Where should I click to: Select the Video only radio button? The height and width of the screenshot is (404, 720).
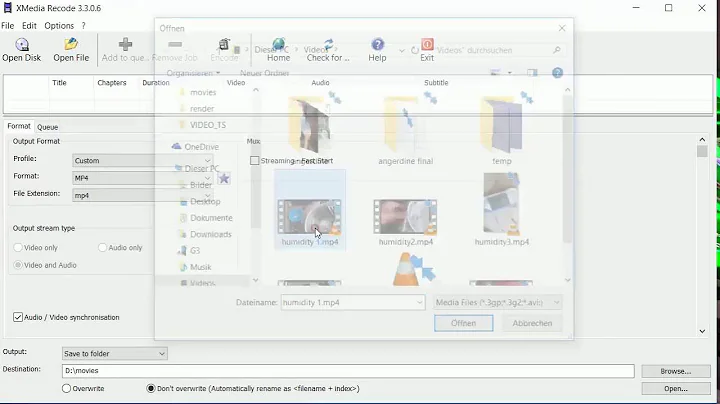18,247
